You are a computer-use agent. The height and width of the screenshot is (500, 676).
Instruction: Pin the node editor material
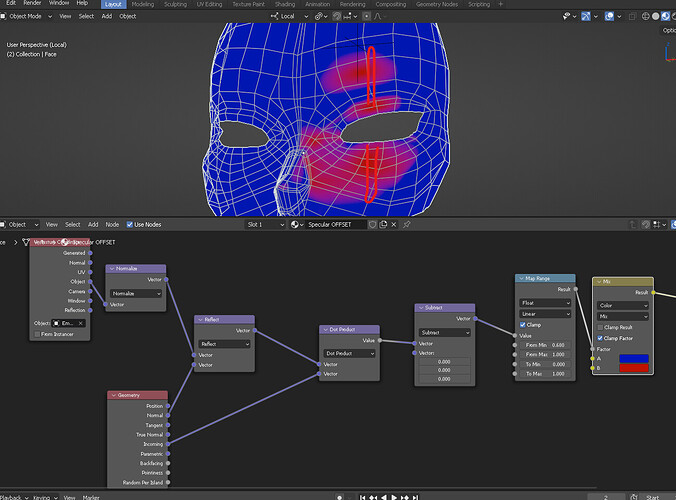[x=407, y=225]
